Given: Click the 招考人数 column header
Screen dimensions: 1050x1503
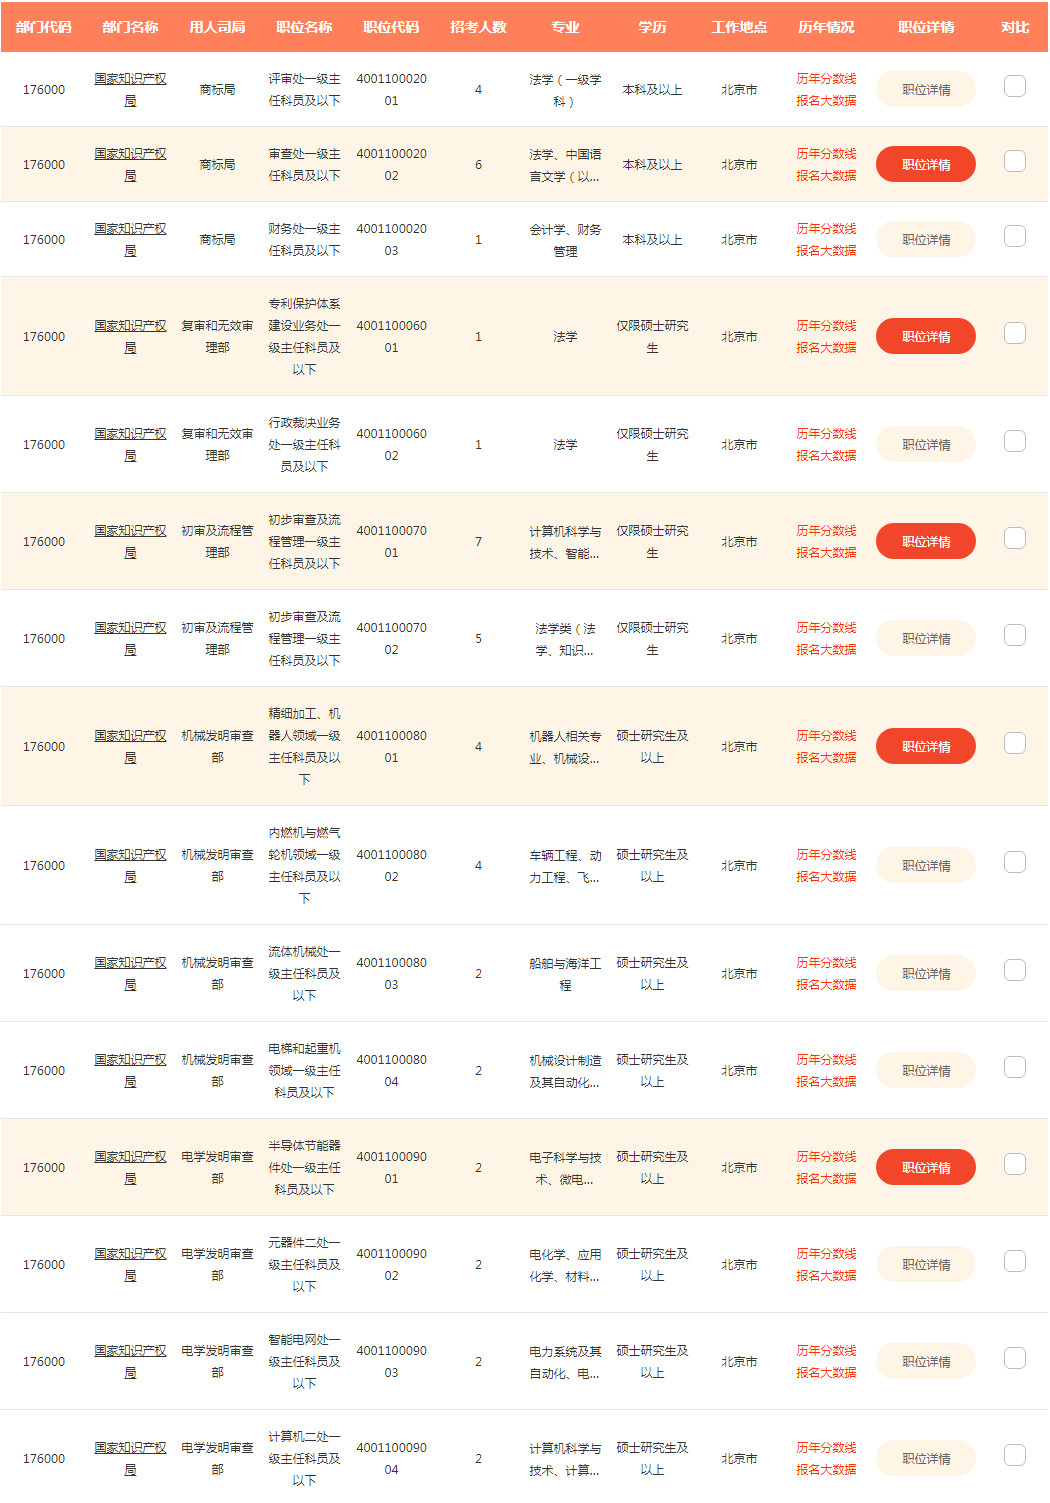Looking at the screenshot, I should click(x=478, y=27).
